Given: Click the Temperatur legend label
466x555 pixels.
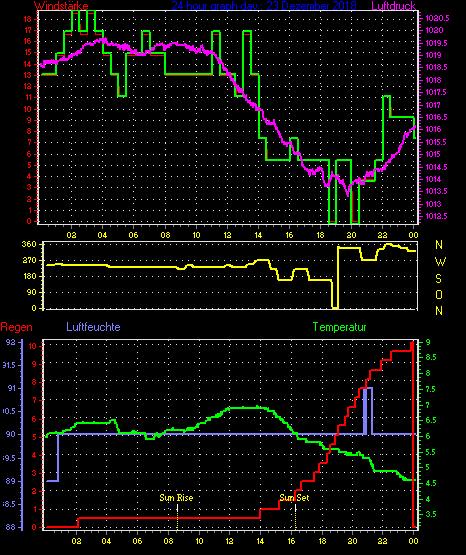Looking at the screenshot, I should 339,327.
